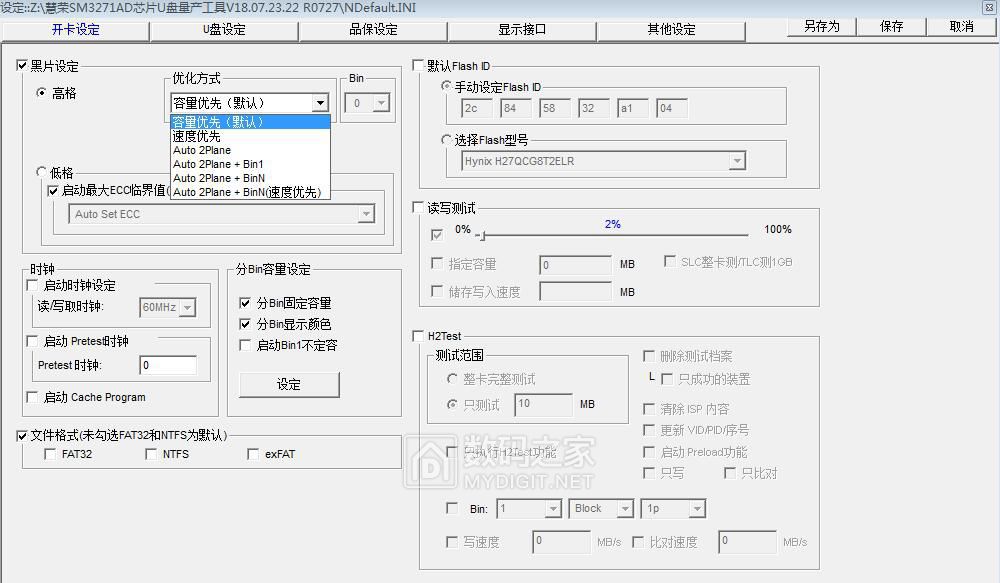This screenshot has height=583, width=1000.
Task: Enable the H2Test checkbox
Action: (x=419, y=336)
